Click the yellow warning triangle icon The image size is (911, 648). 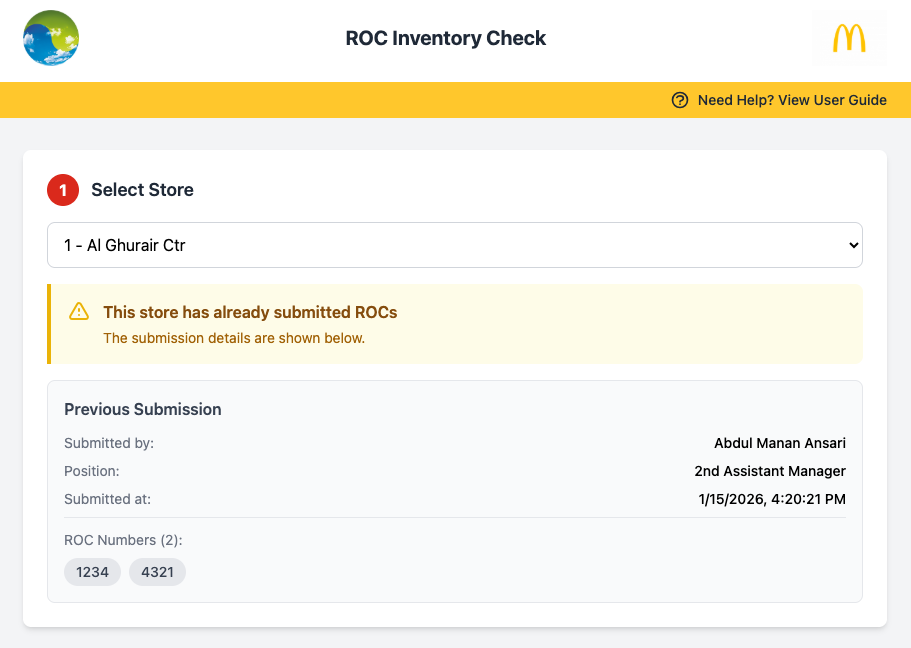click(x=79, y=312)
